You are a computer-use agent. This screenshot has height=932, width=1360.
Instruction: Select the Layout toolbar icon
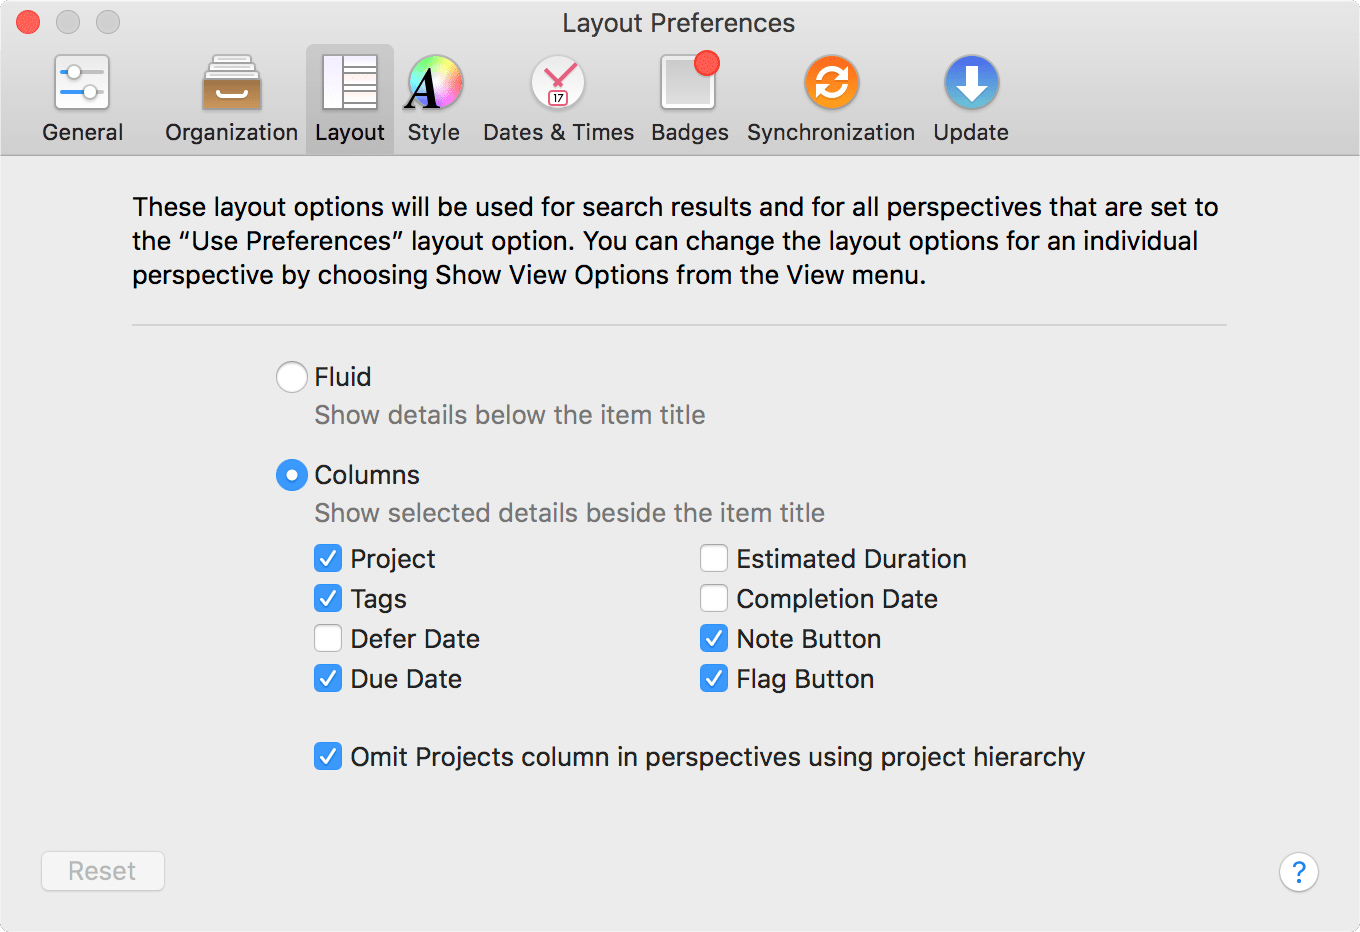pos(349,83)
